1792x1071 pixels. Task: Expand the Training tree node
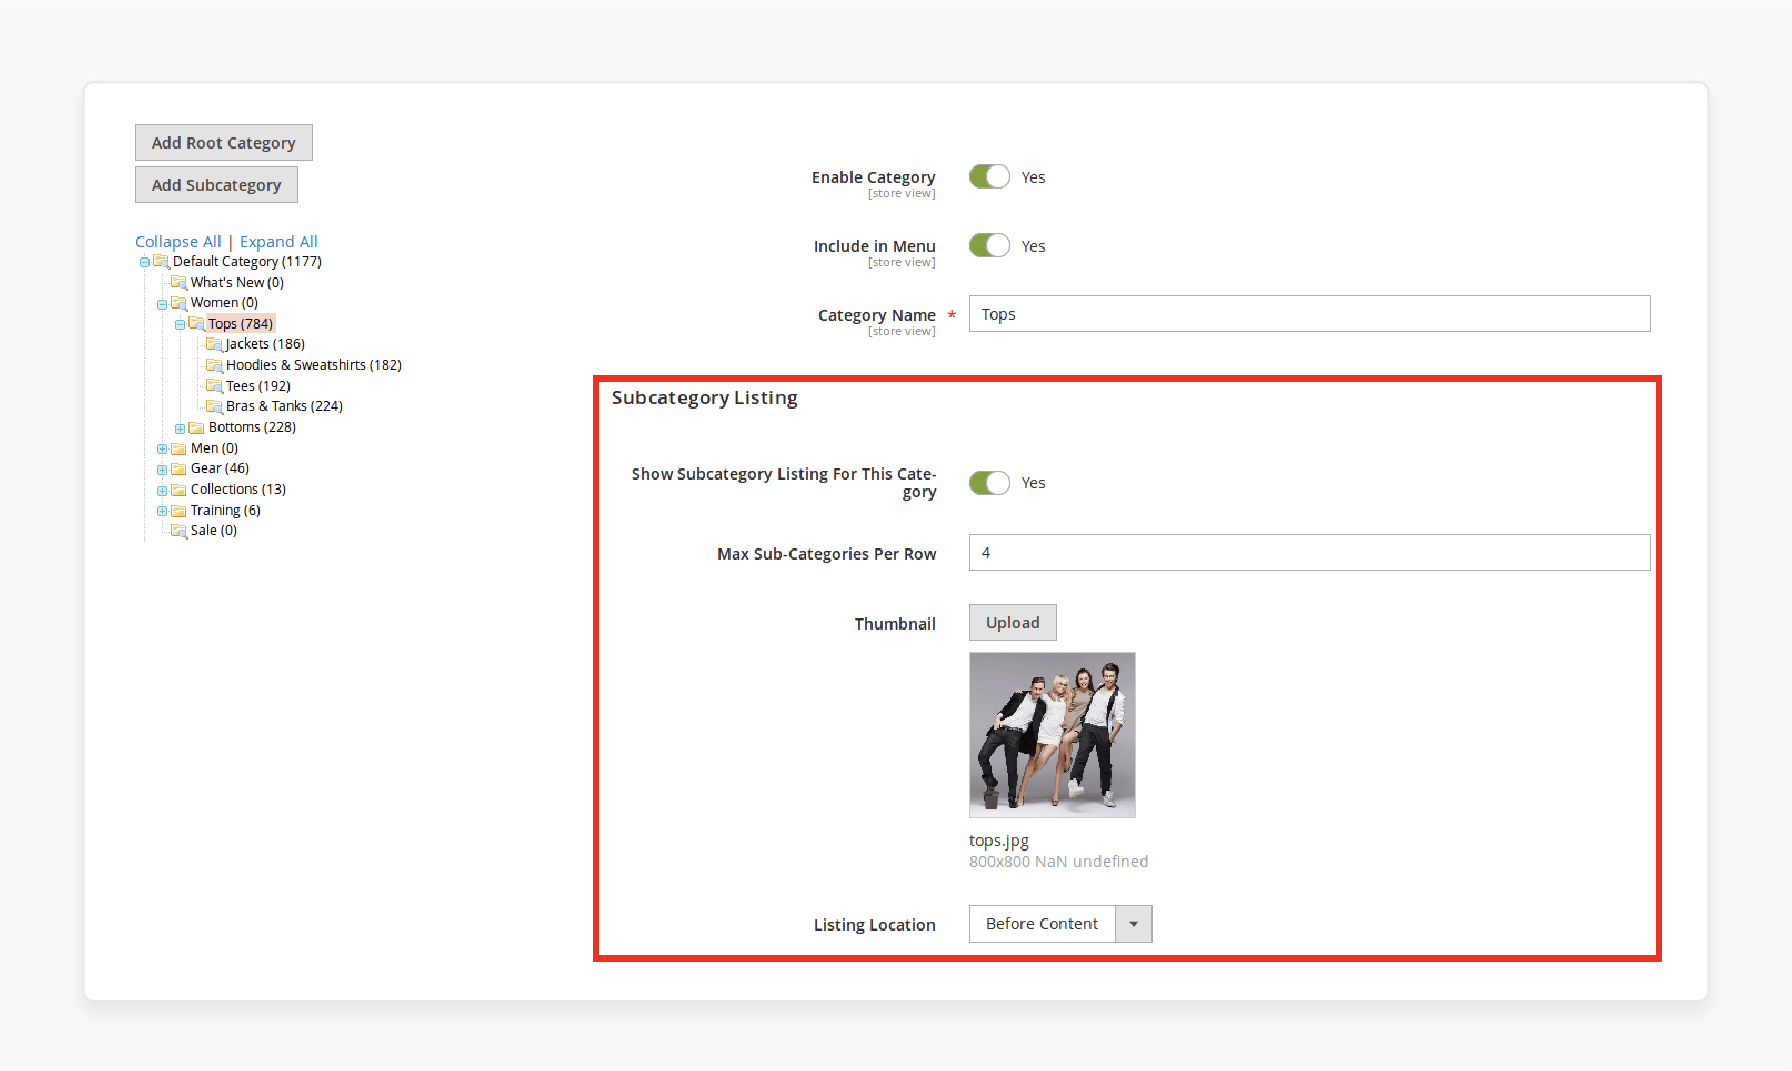pyautogui.click(x=162, y=511)
